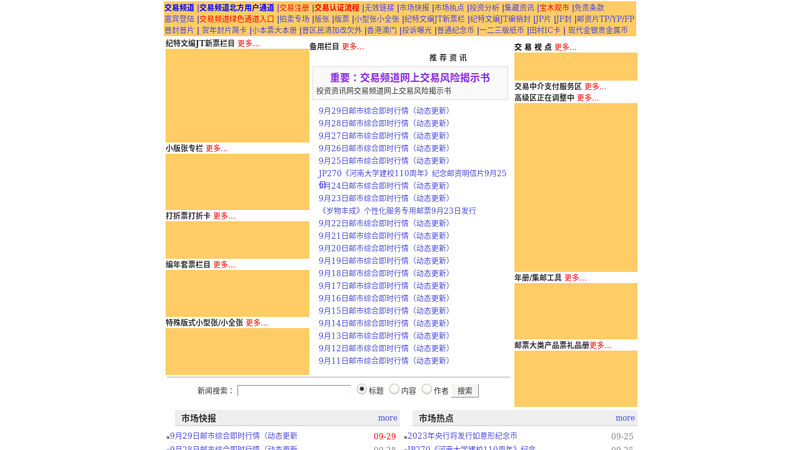800x450 pixels.
Task: Open 无效链接 nav link
Action: pos(379,8)
